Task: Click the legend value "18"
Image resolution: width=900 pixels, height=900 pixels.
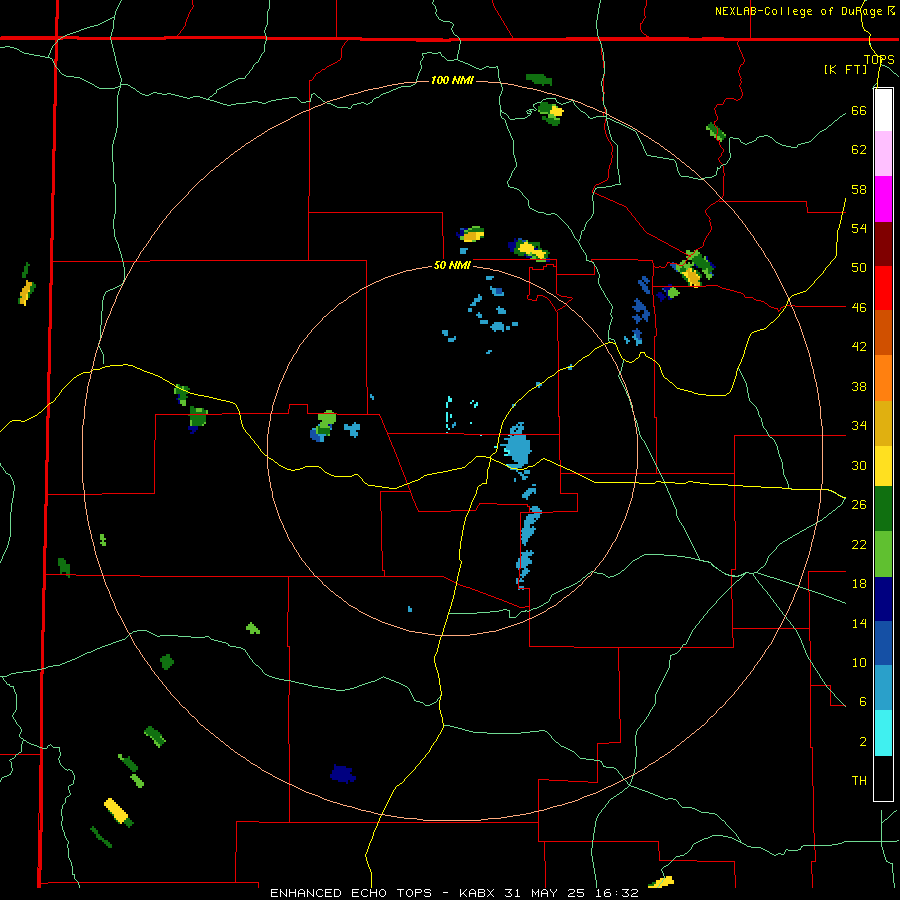Action: [x=859, y=584]
